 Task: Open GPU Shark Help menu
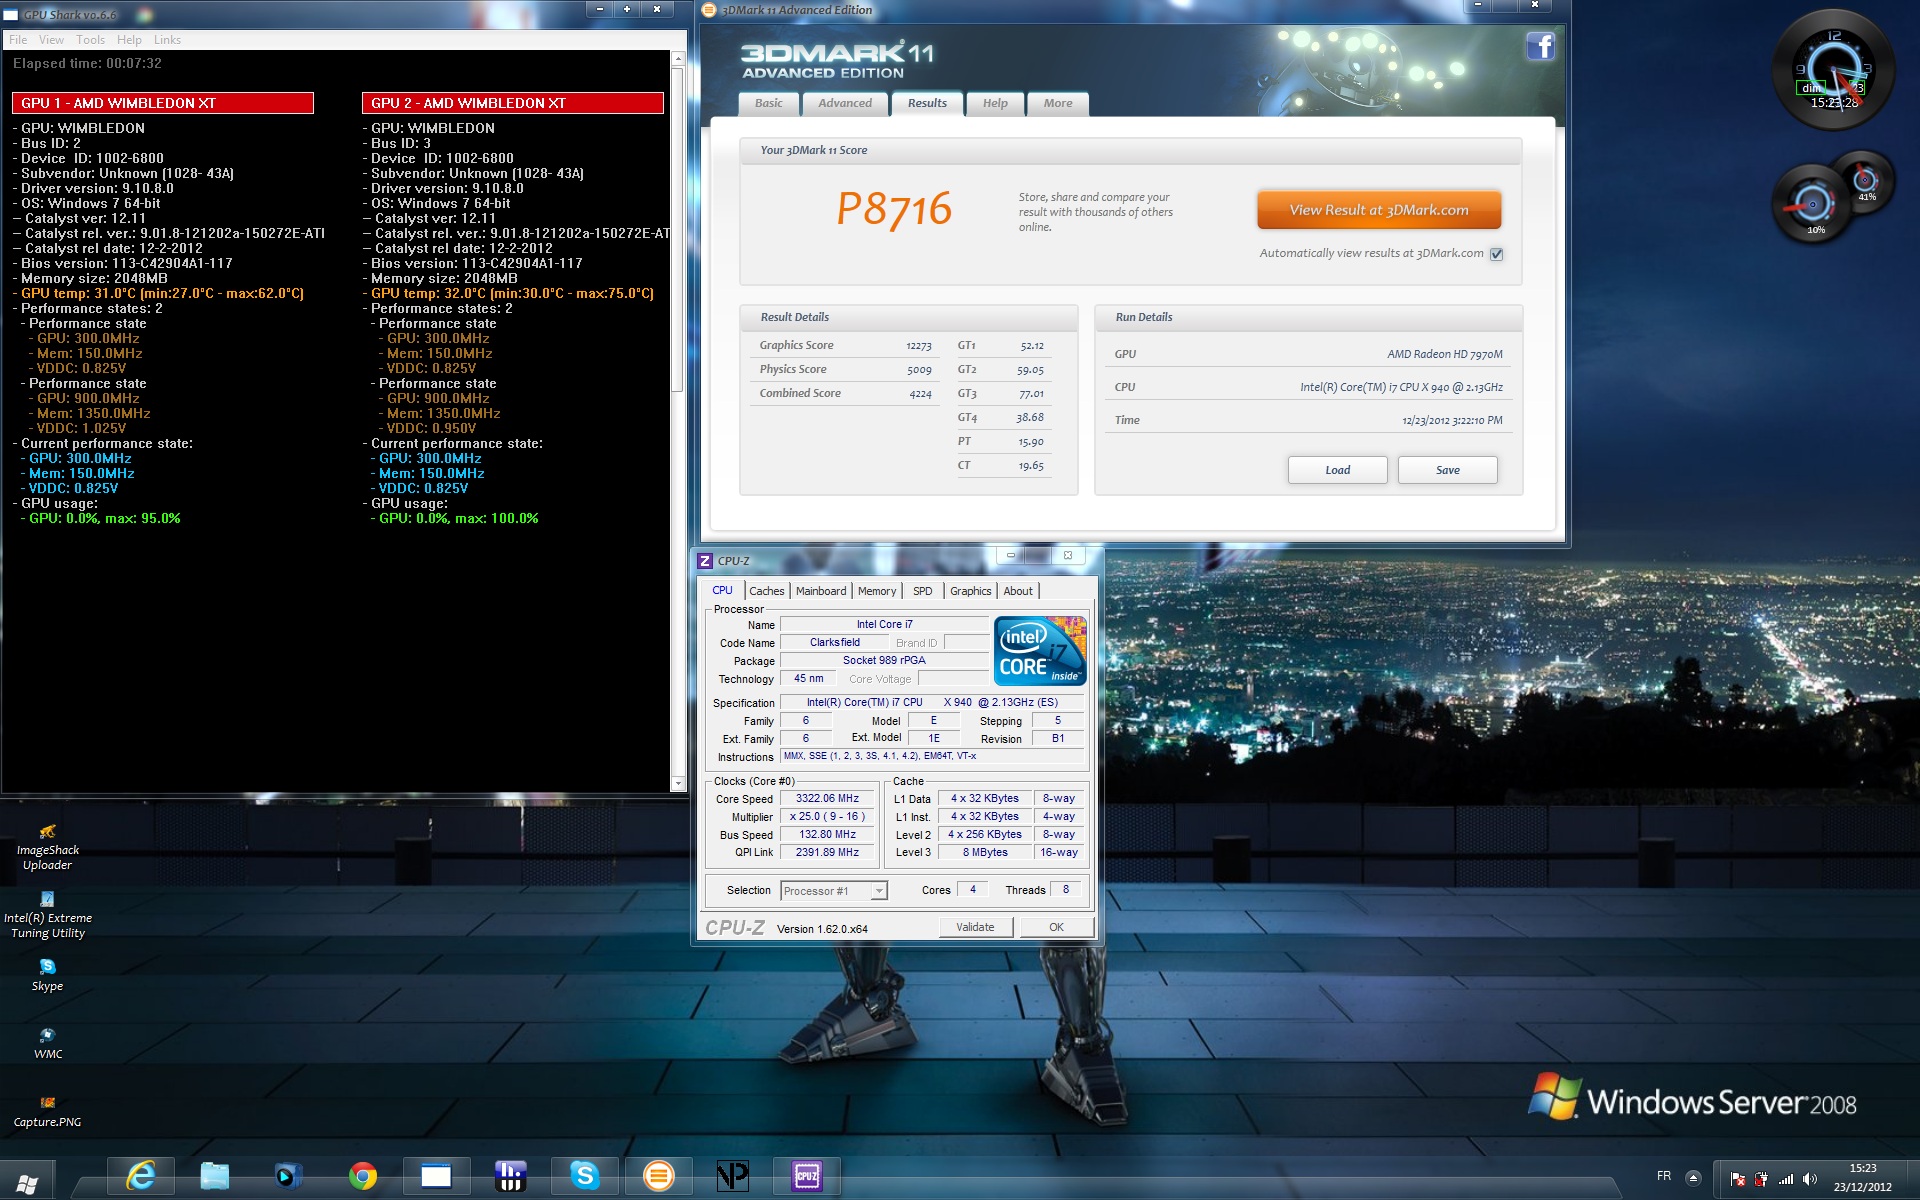point(129,40)
